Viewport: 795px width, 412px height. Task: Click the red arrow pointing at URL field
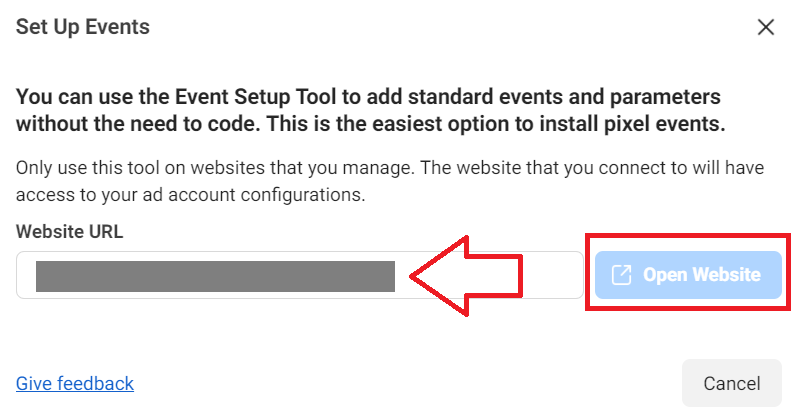466,276
